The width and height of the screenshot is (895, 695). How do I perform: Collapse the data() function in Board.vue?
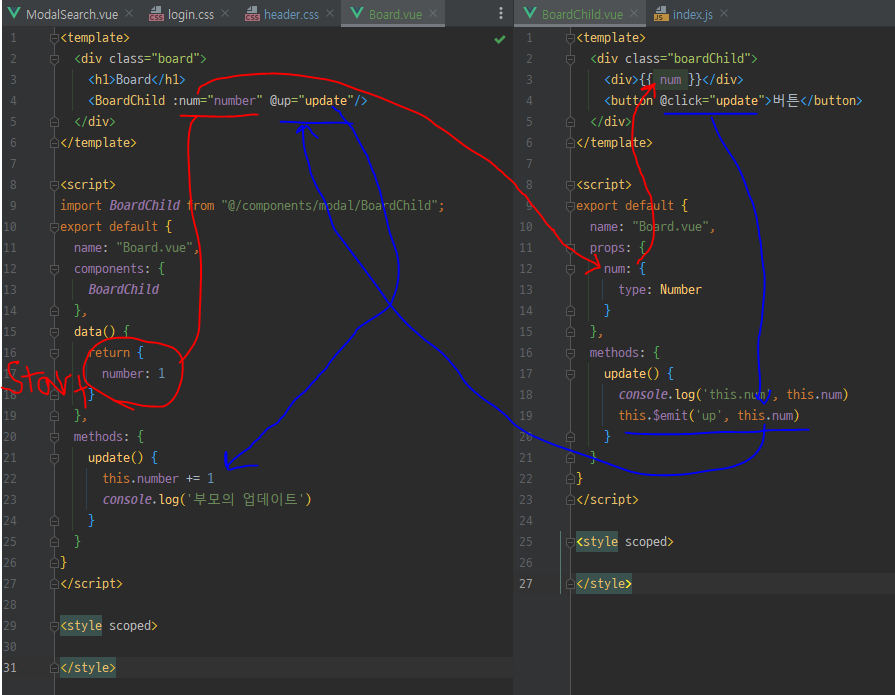pos(54,332)
